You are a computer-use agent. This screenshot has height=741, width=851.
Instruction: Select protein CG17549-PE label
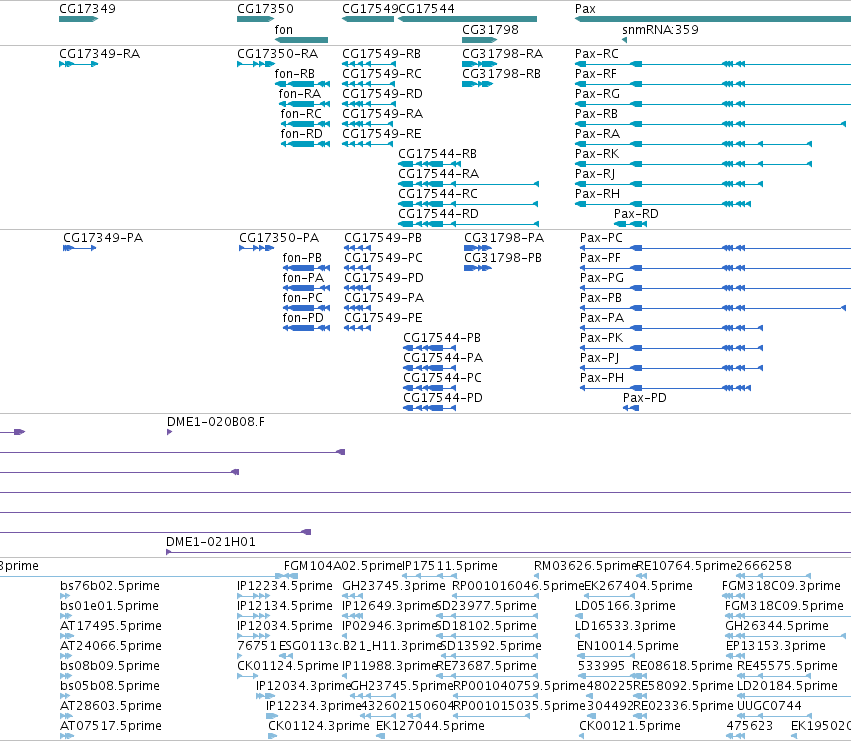pyautogui.click(x=384, y=318)
